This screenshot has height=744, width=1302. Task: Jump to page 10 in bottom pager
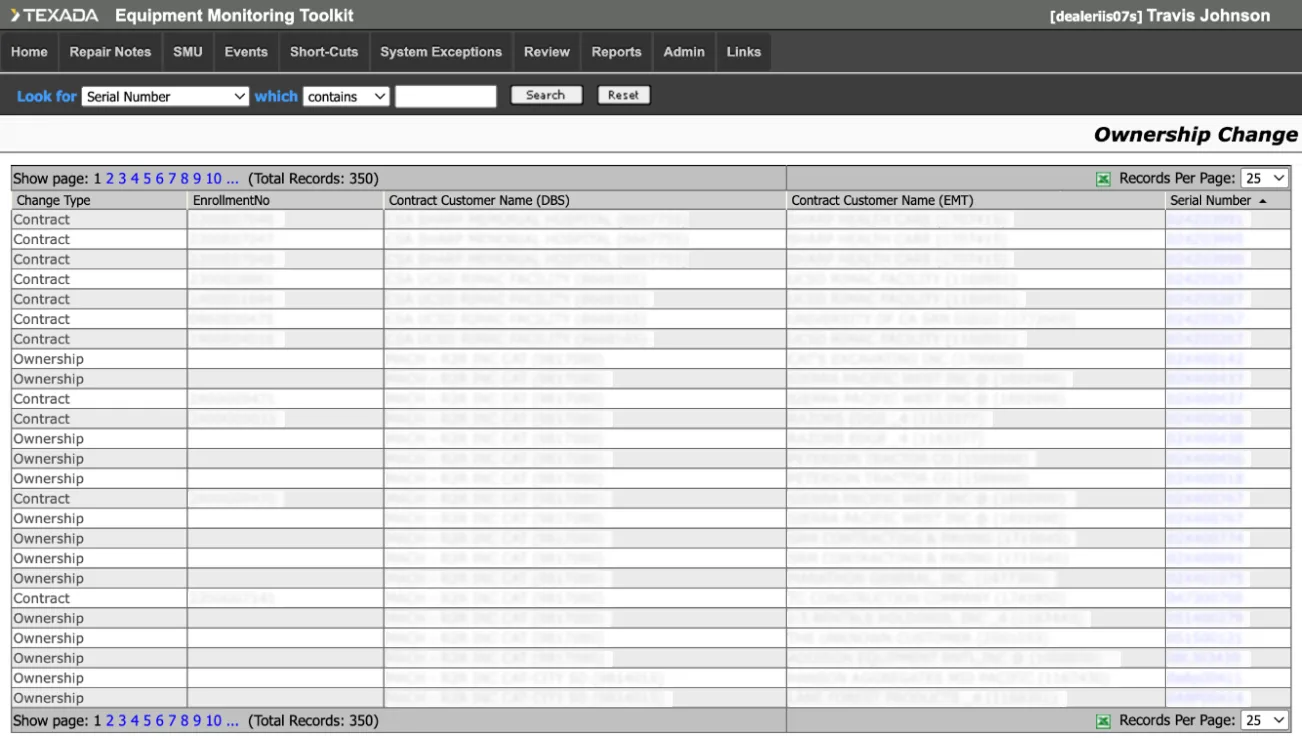(x=214, y=720)
